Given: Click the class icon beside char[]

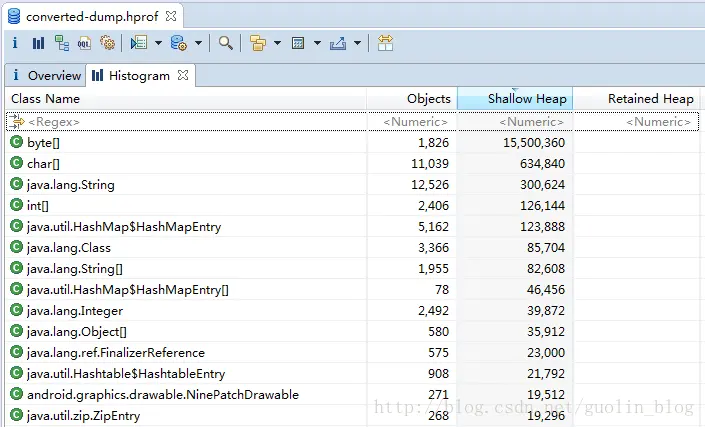Looking at the screenshot, I should (17, 163).
